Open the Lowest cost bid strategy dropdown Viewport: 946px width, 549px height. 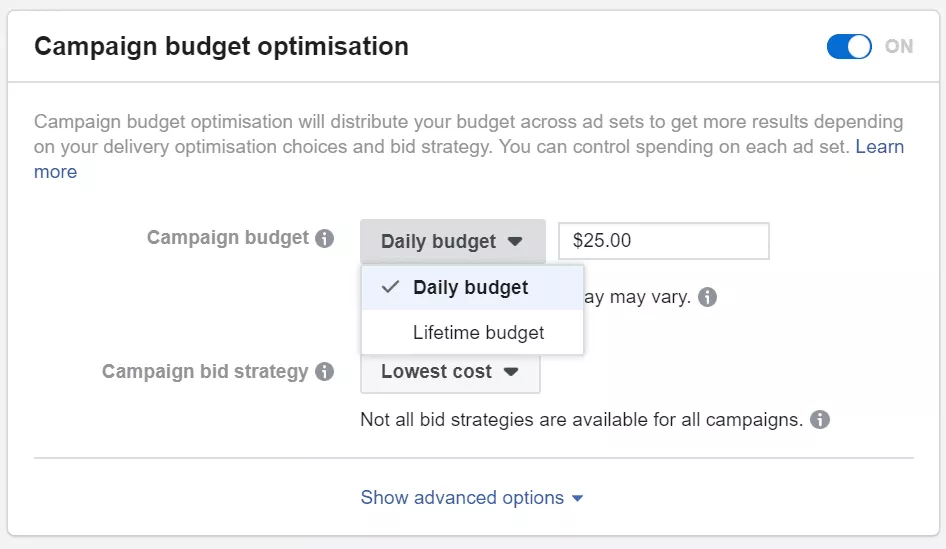tap(450, 372)
